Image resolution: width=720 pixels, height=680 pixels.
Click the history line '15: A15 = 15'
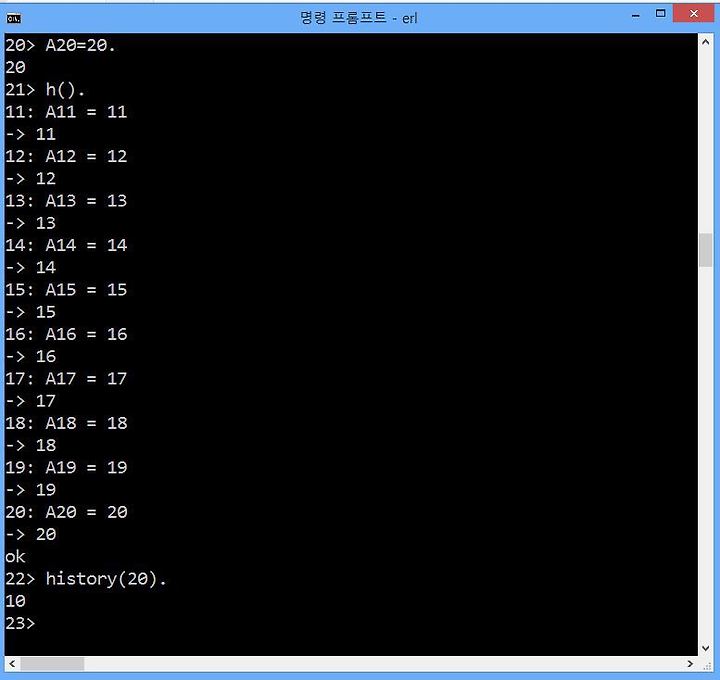tap(66, 290)
